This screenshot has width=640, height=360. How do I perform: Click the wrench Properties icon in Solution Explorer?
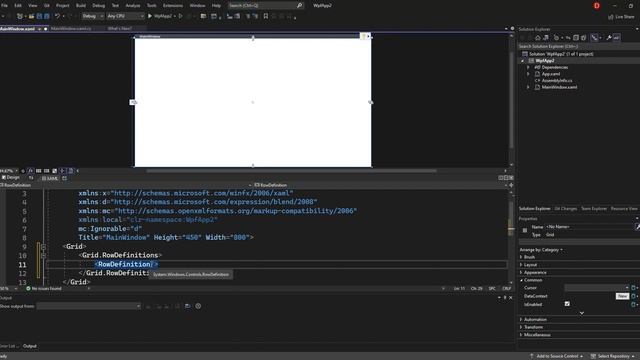(609, 38)
